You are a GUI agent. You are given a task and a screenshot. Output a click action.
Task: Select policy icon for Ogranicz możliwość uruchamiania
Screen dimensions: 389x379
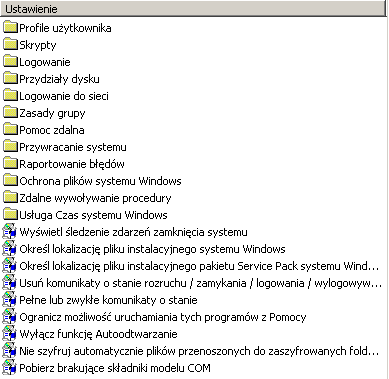coord(10,316)
